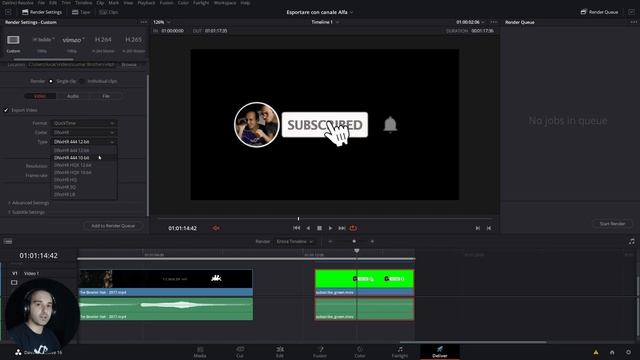Viewport: 640px width, 360px height.
Task: Jump to last frame in viewer
Action: coord(342,228)
